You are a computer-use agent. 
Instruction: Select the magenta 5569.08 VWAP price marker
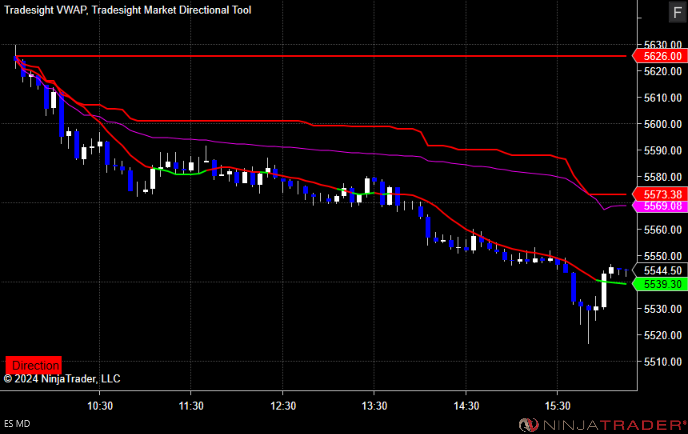pyautogui.click(x=661, y=206)
